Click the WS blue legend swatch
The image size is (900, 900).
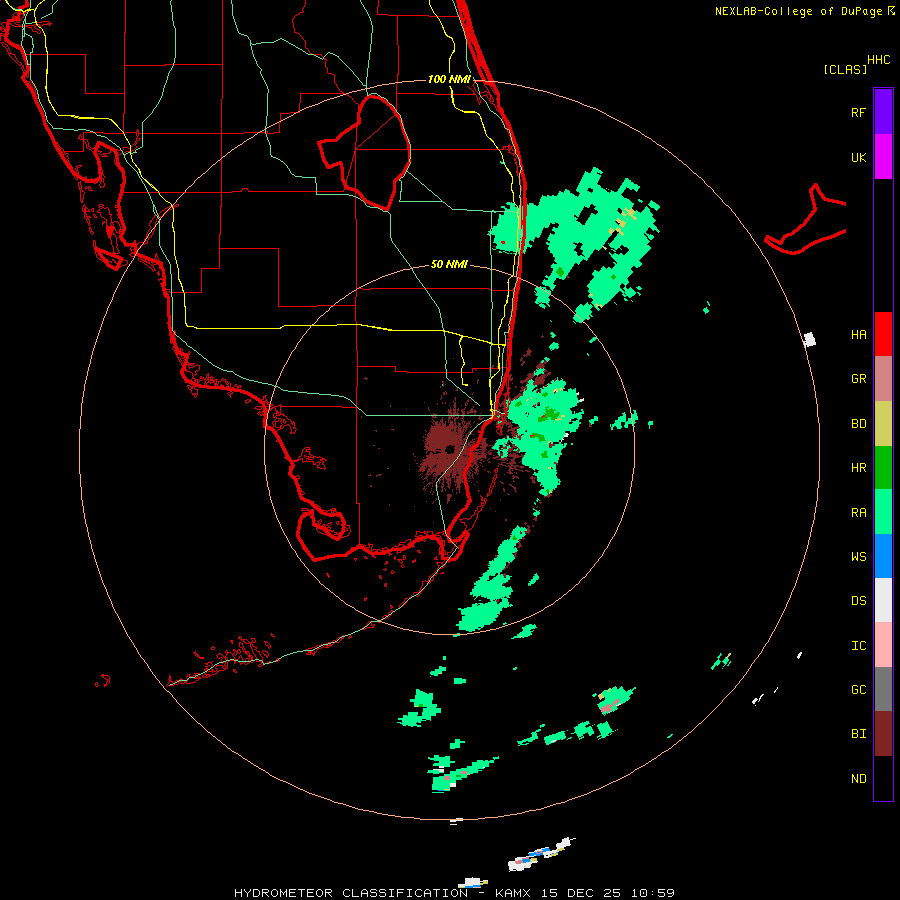tap(883, 556)
